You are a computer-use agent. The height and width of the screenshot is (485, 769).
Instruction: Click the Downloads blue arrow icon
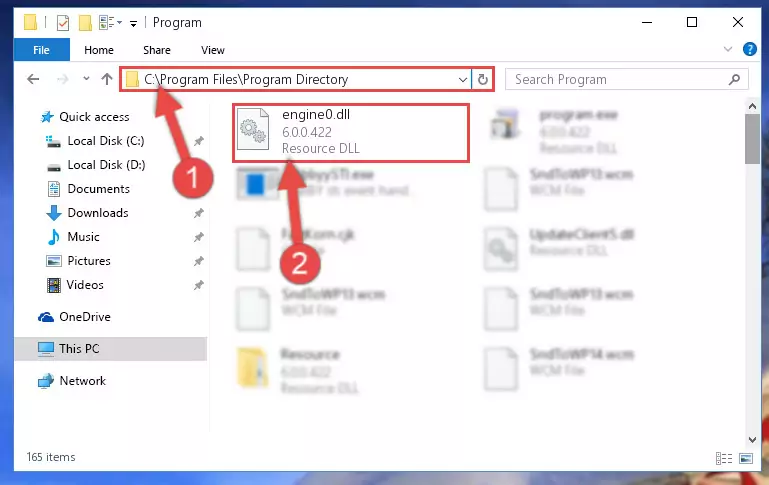(x=54, y=213)
